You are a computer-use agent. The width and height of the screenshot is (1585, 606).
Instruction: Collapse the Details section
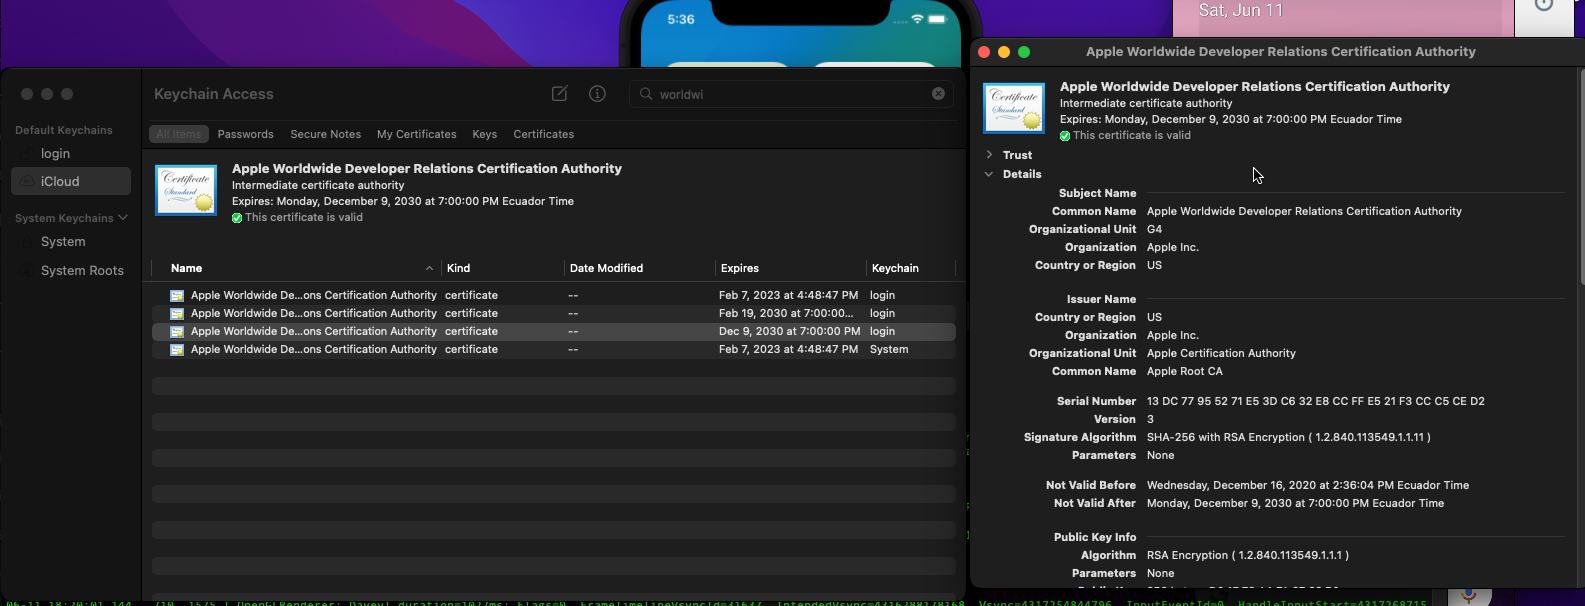tap(989, 174)
